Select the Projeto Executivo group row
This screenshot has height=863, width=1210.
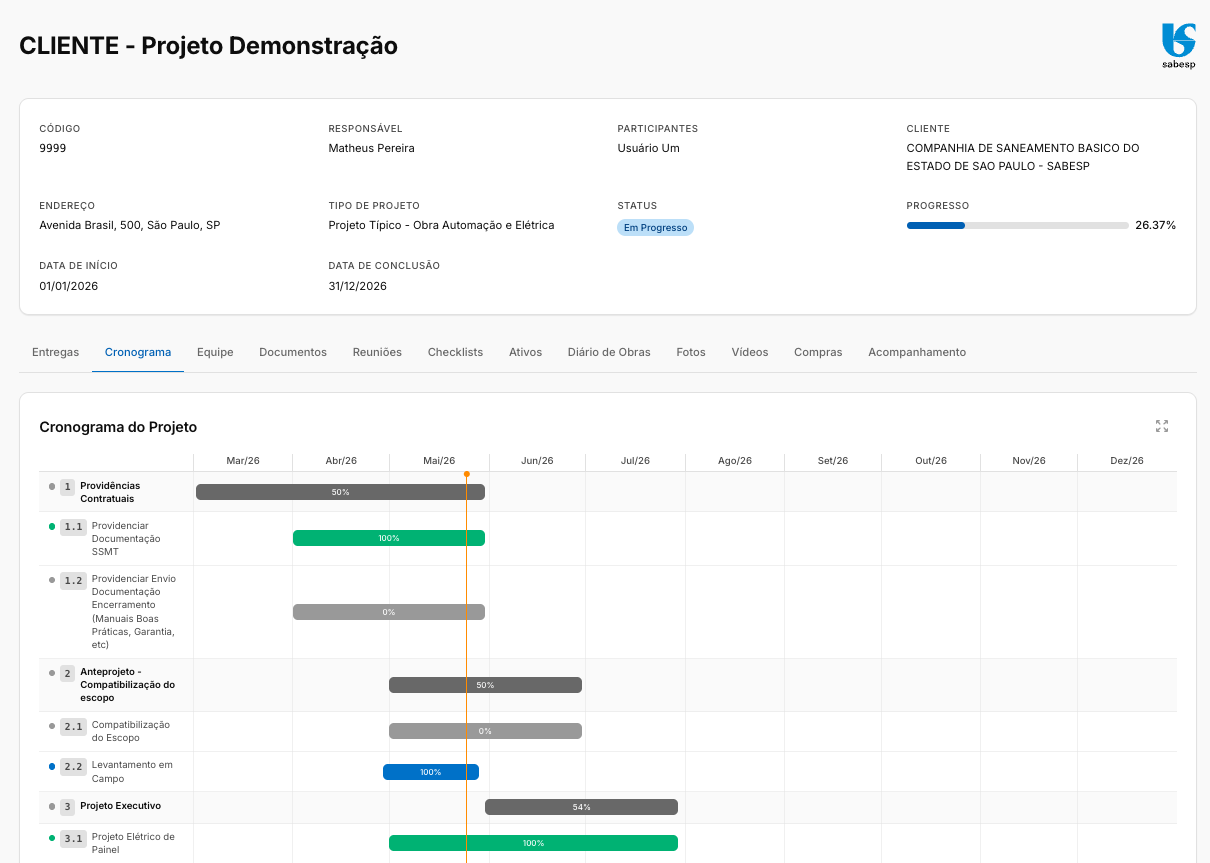(x=608, y=807)
